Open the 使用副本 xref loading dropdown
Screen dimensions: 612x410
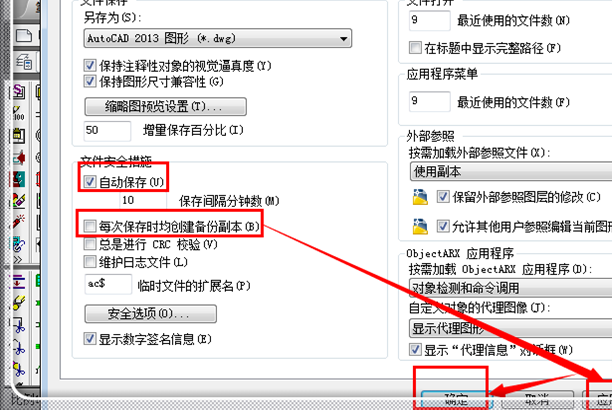click(511, 171)
